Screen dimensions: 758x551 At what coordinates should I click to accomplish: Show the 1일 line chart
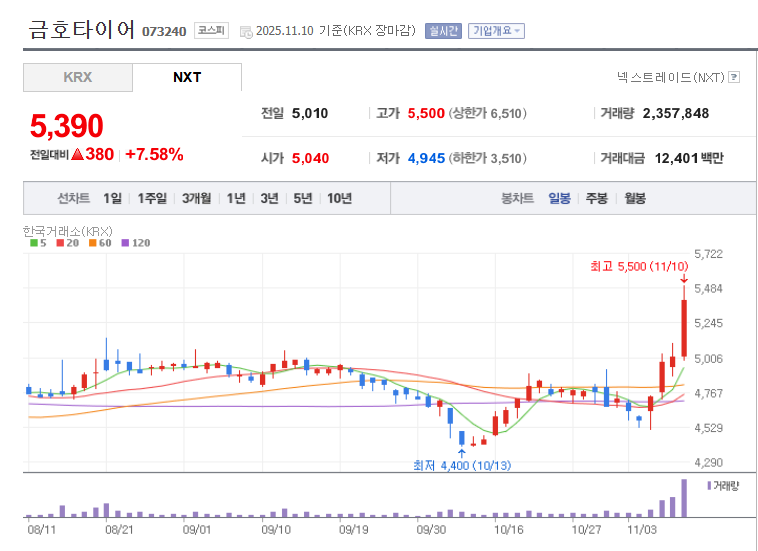[x=113, y=198]
